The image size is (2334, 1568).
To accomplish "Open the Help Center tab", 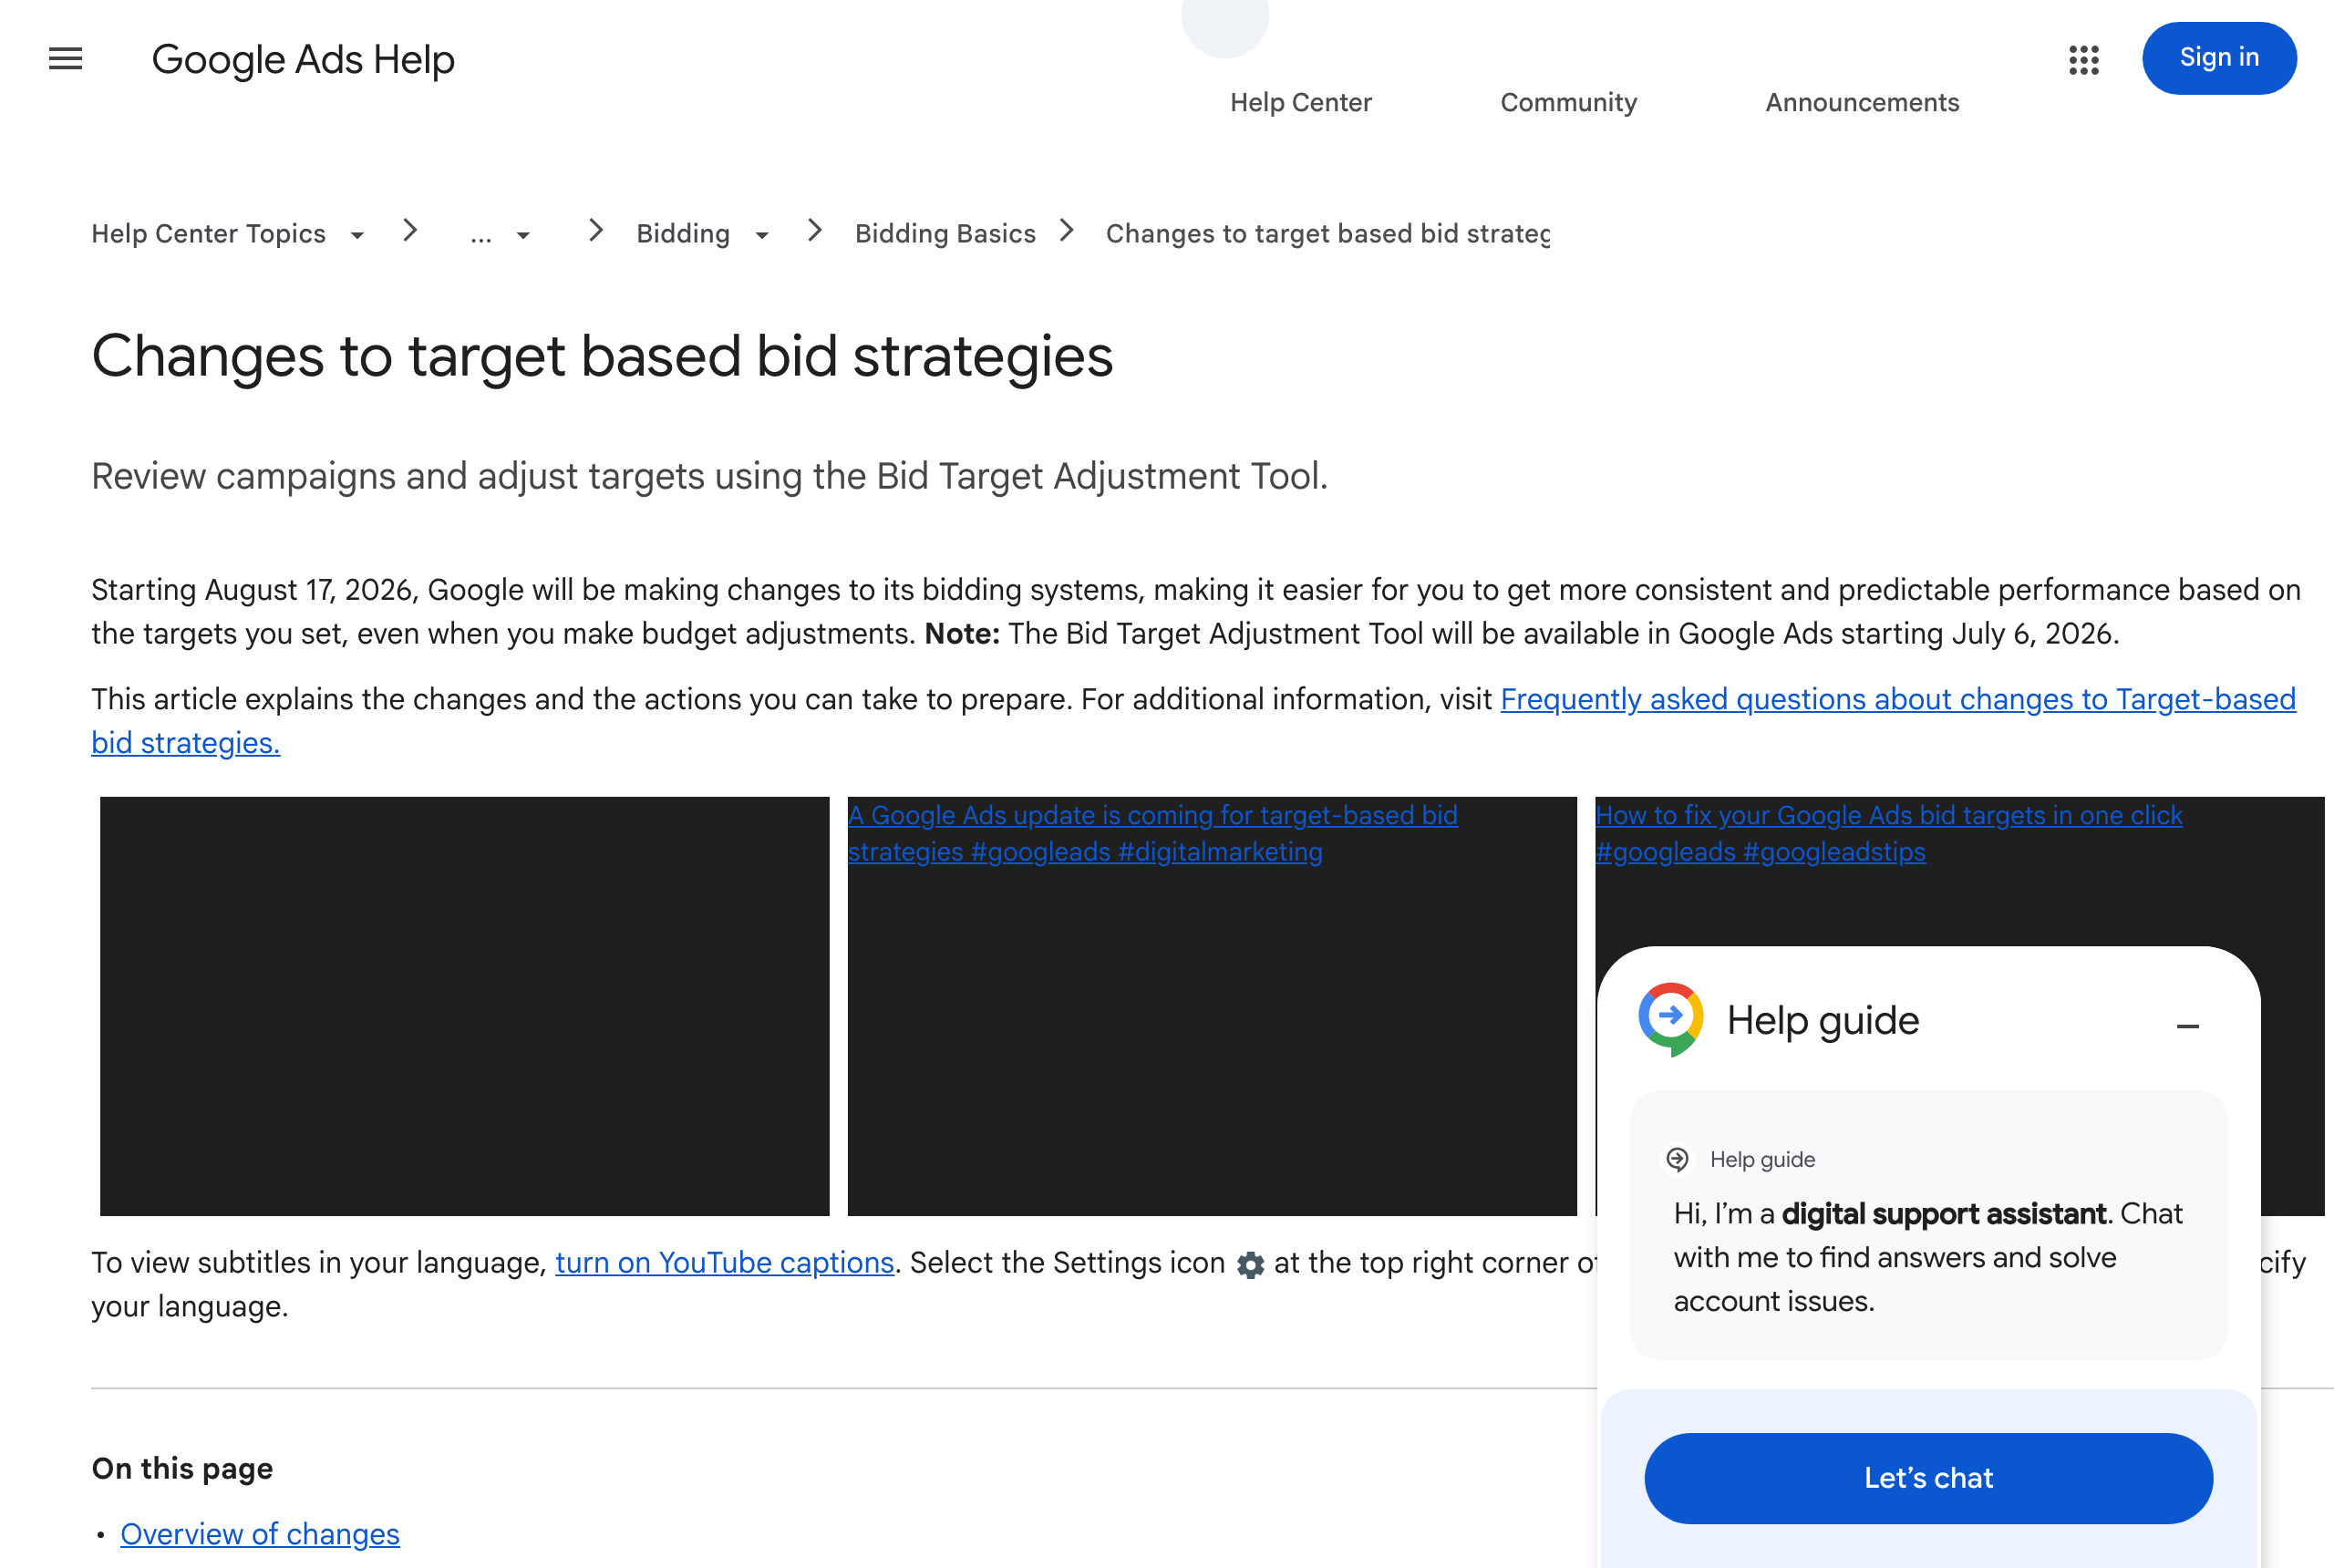I will (x=1300, y=102).
